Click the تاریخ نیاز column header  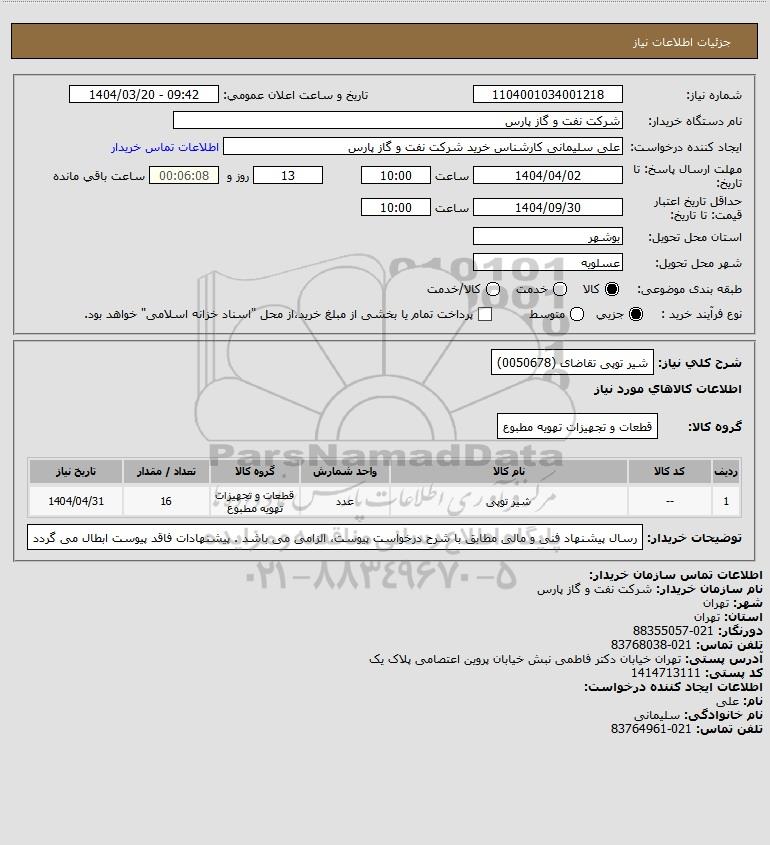(x=76, y=472)
